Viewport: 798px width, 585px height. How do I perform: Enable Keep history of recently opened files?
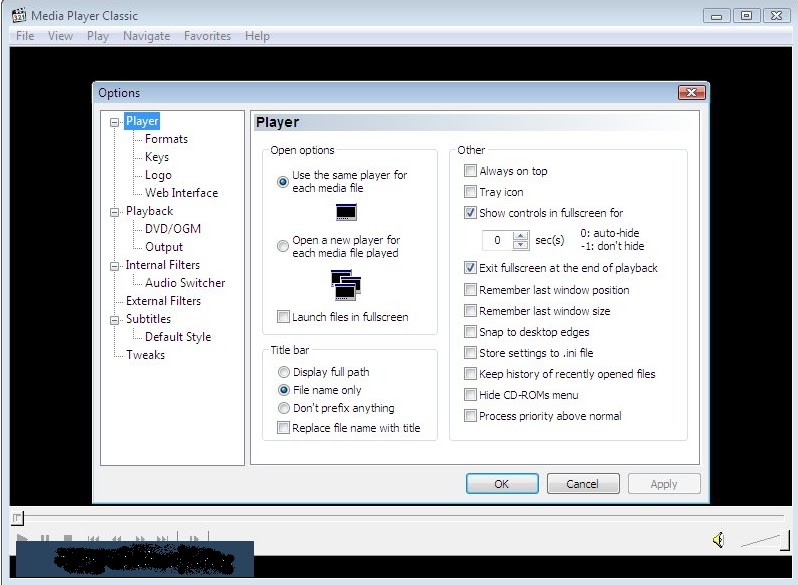tap(470, 374)
